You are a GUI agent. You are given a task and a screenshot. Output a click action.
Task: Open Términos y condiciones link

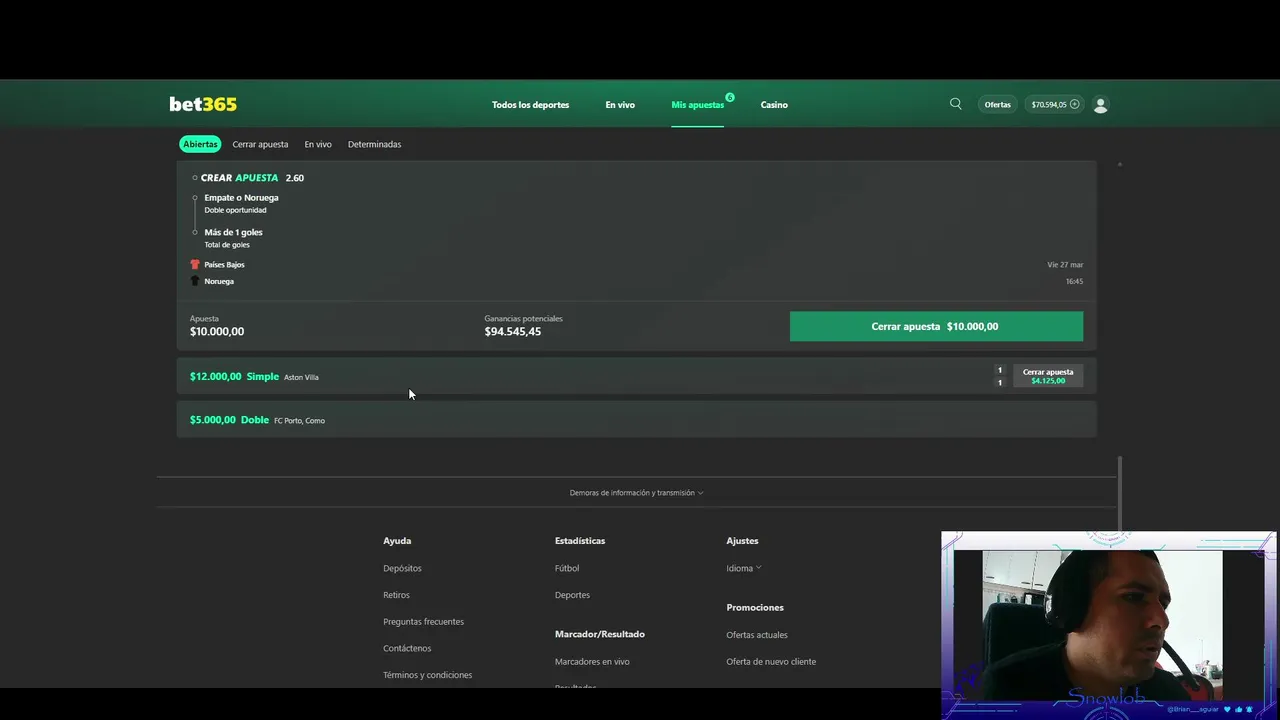click(x=427, y=675)
